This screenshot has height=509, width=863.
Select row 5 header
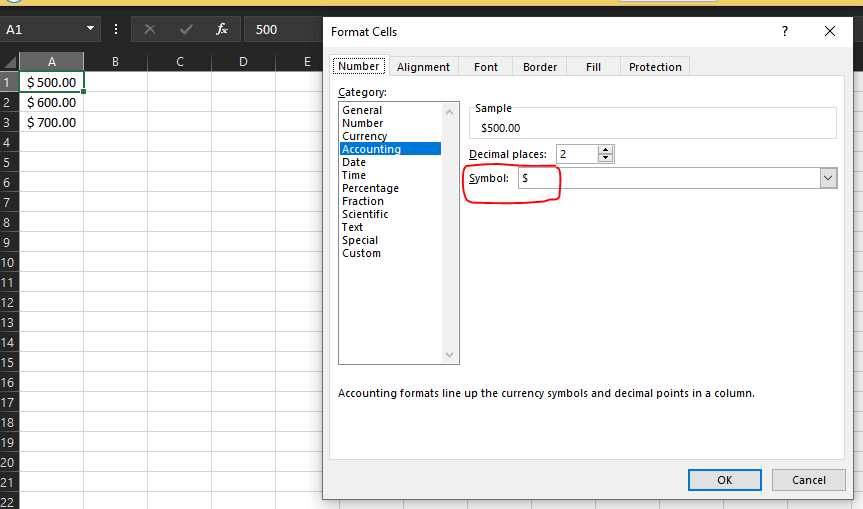[x=9, y=162]
